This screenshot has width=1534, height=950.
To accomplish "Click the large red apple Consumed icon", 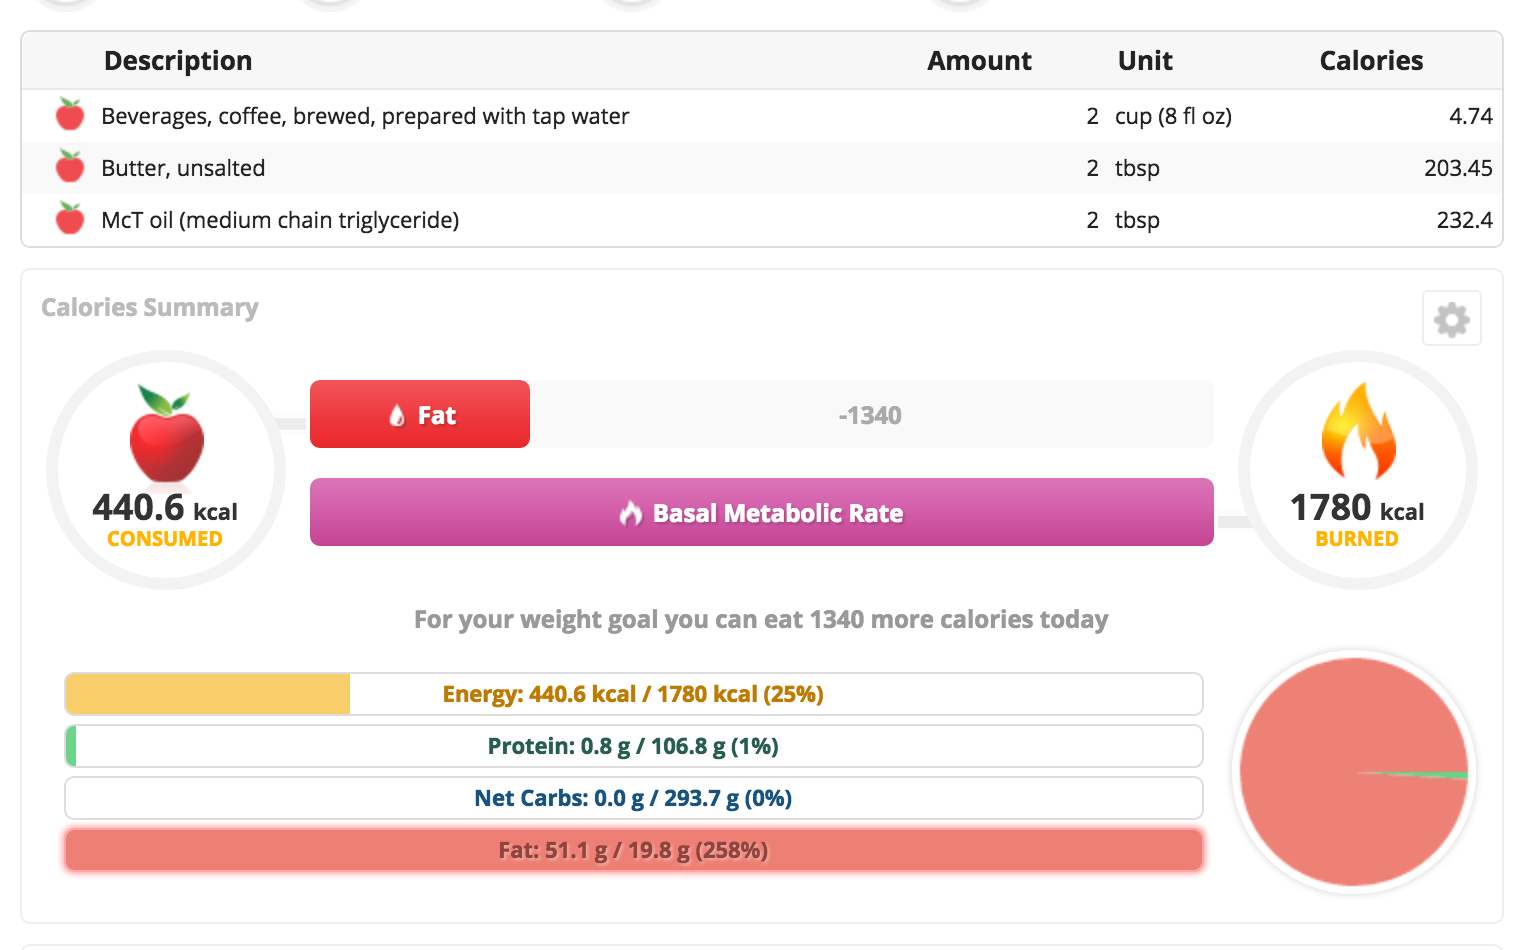I will click(166, 434).
